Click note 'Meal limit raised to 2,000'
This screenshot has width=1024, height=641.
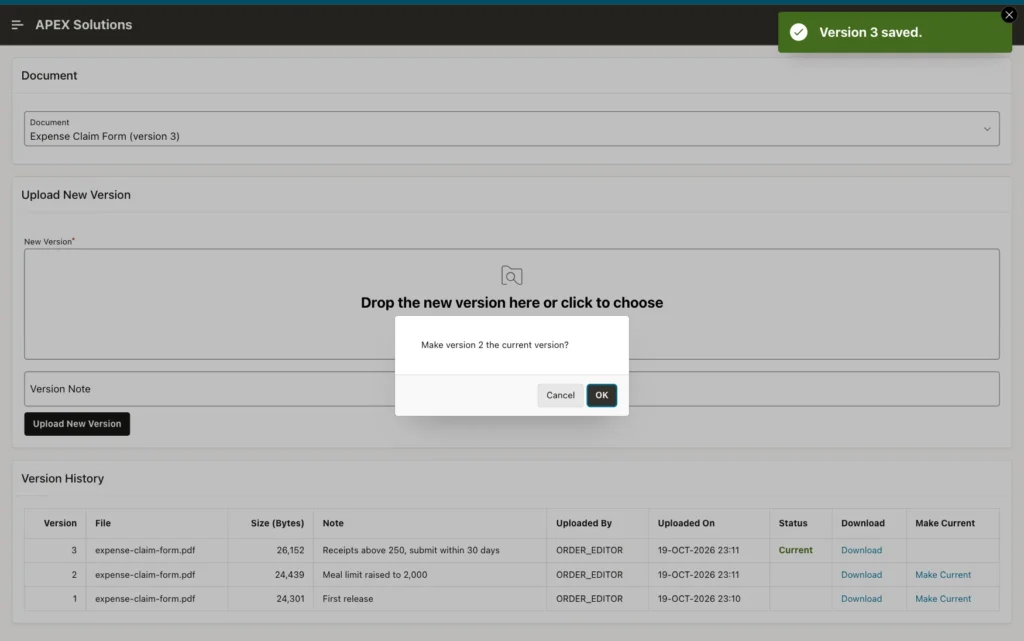(374, 574)
